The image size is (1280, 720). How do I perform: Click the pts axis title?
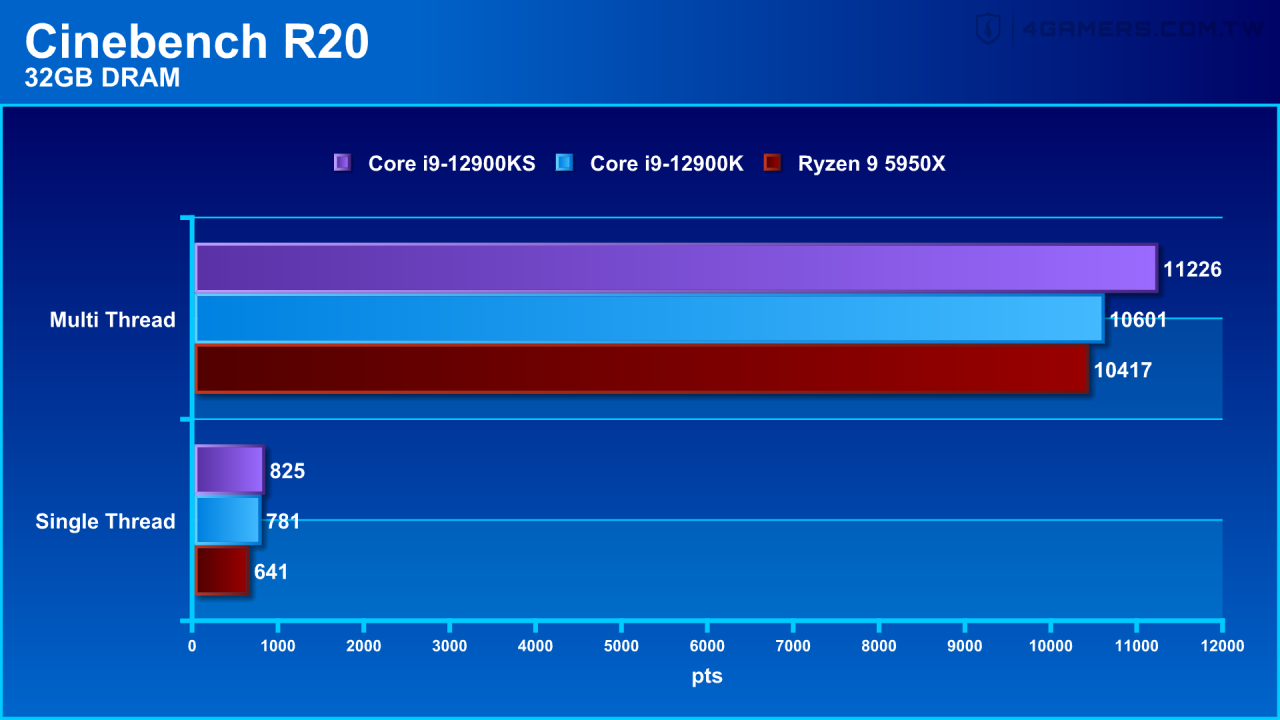click(x=707, y=677)
